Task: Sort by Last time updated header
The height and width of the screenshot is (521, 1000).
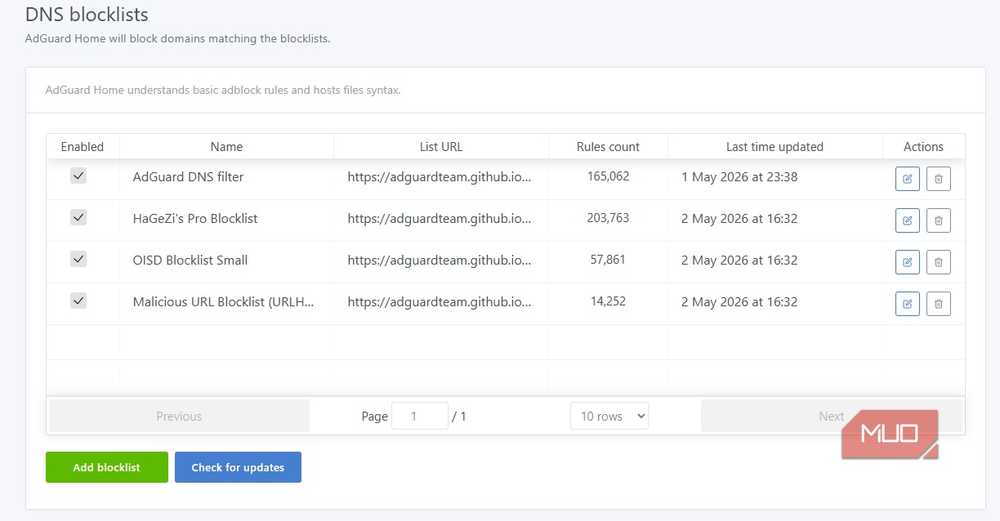Action: (774, 147)
